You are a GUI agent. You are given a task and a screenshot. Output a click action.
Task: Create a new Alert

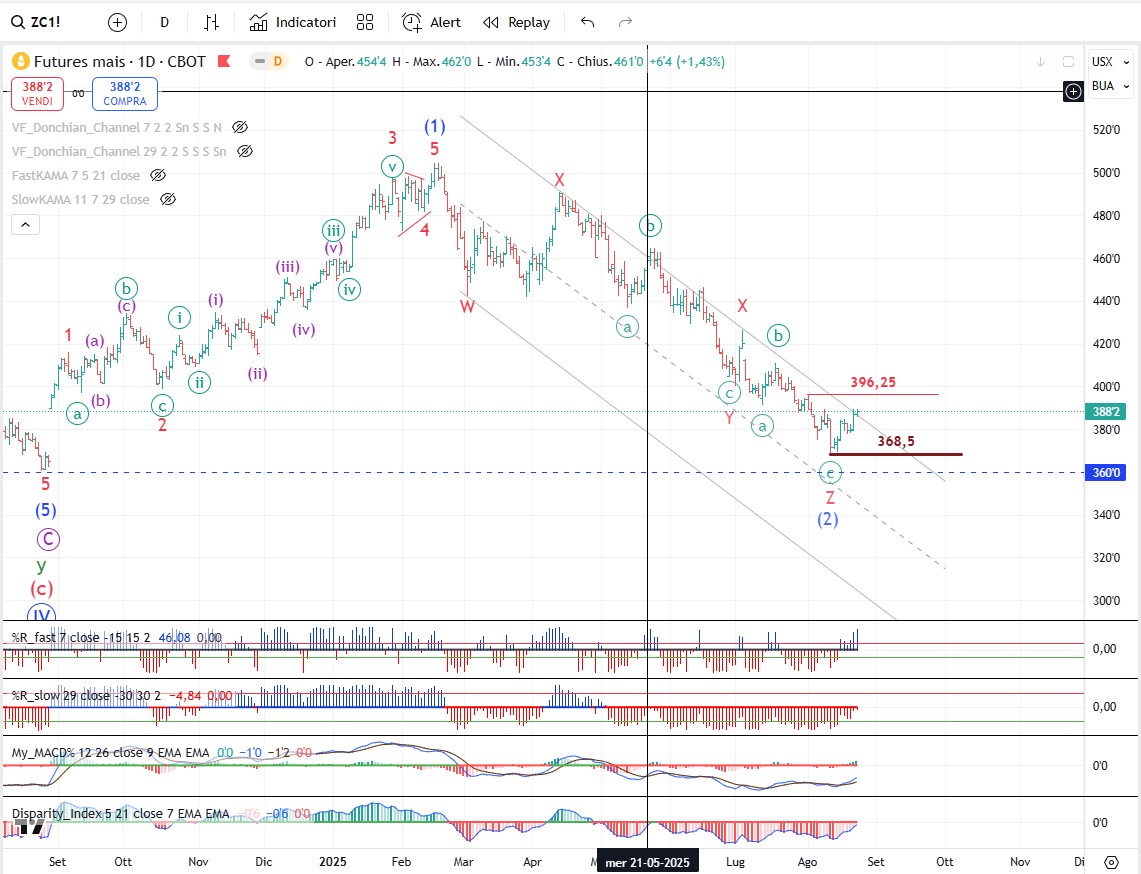pos(432,22)
